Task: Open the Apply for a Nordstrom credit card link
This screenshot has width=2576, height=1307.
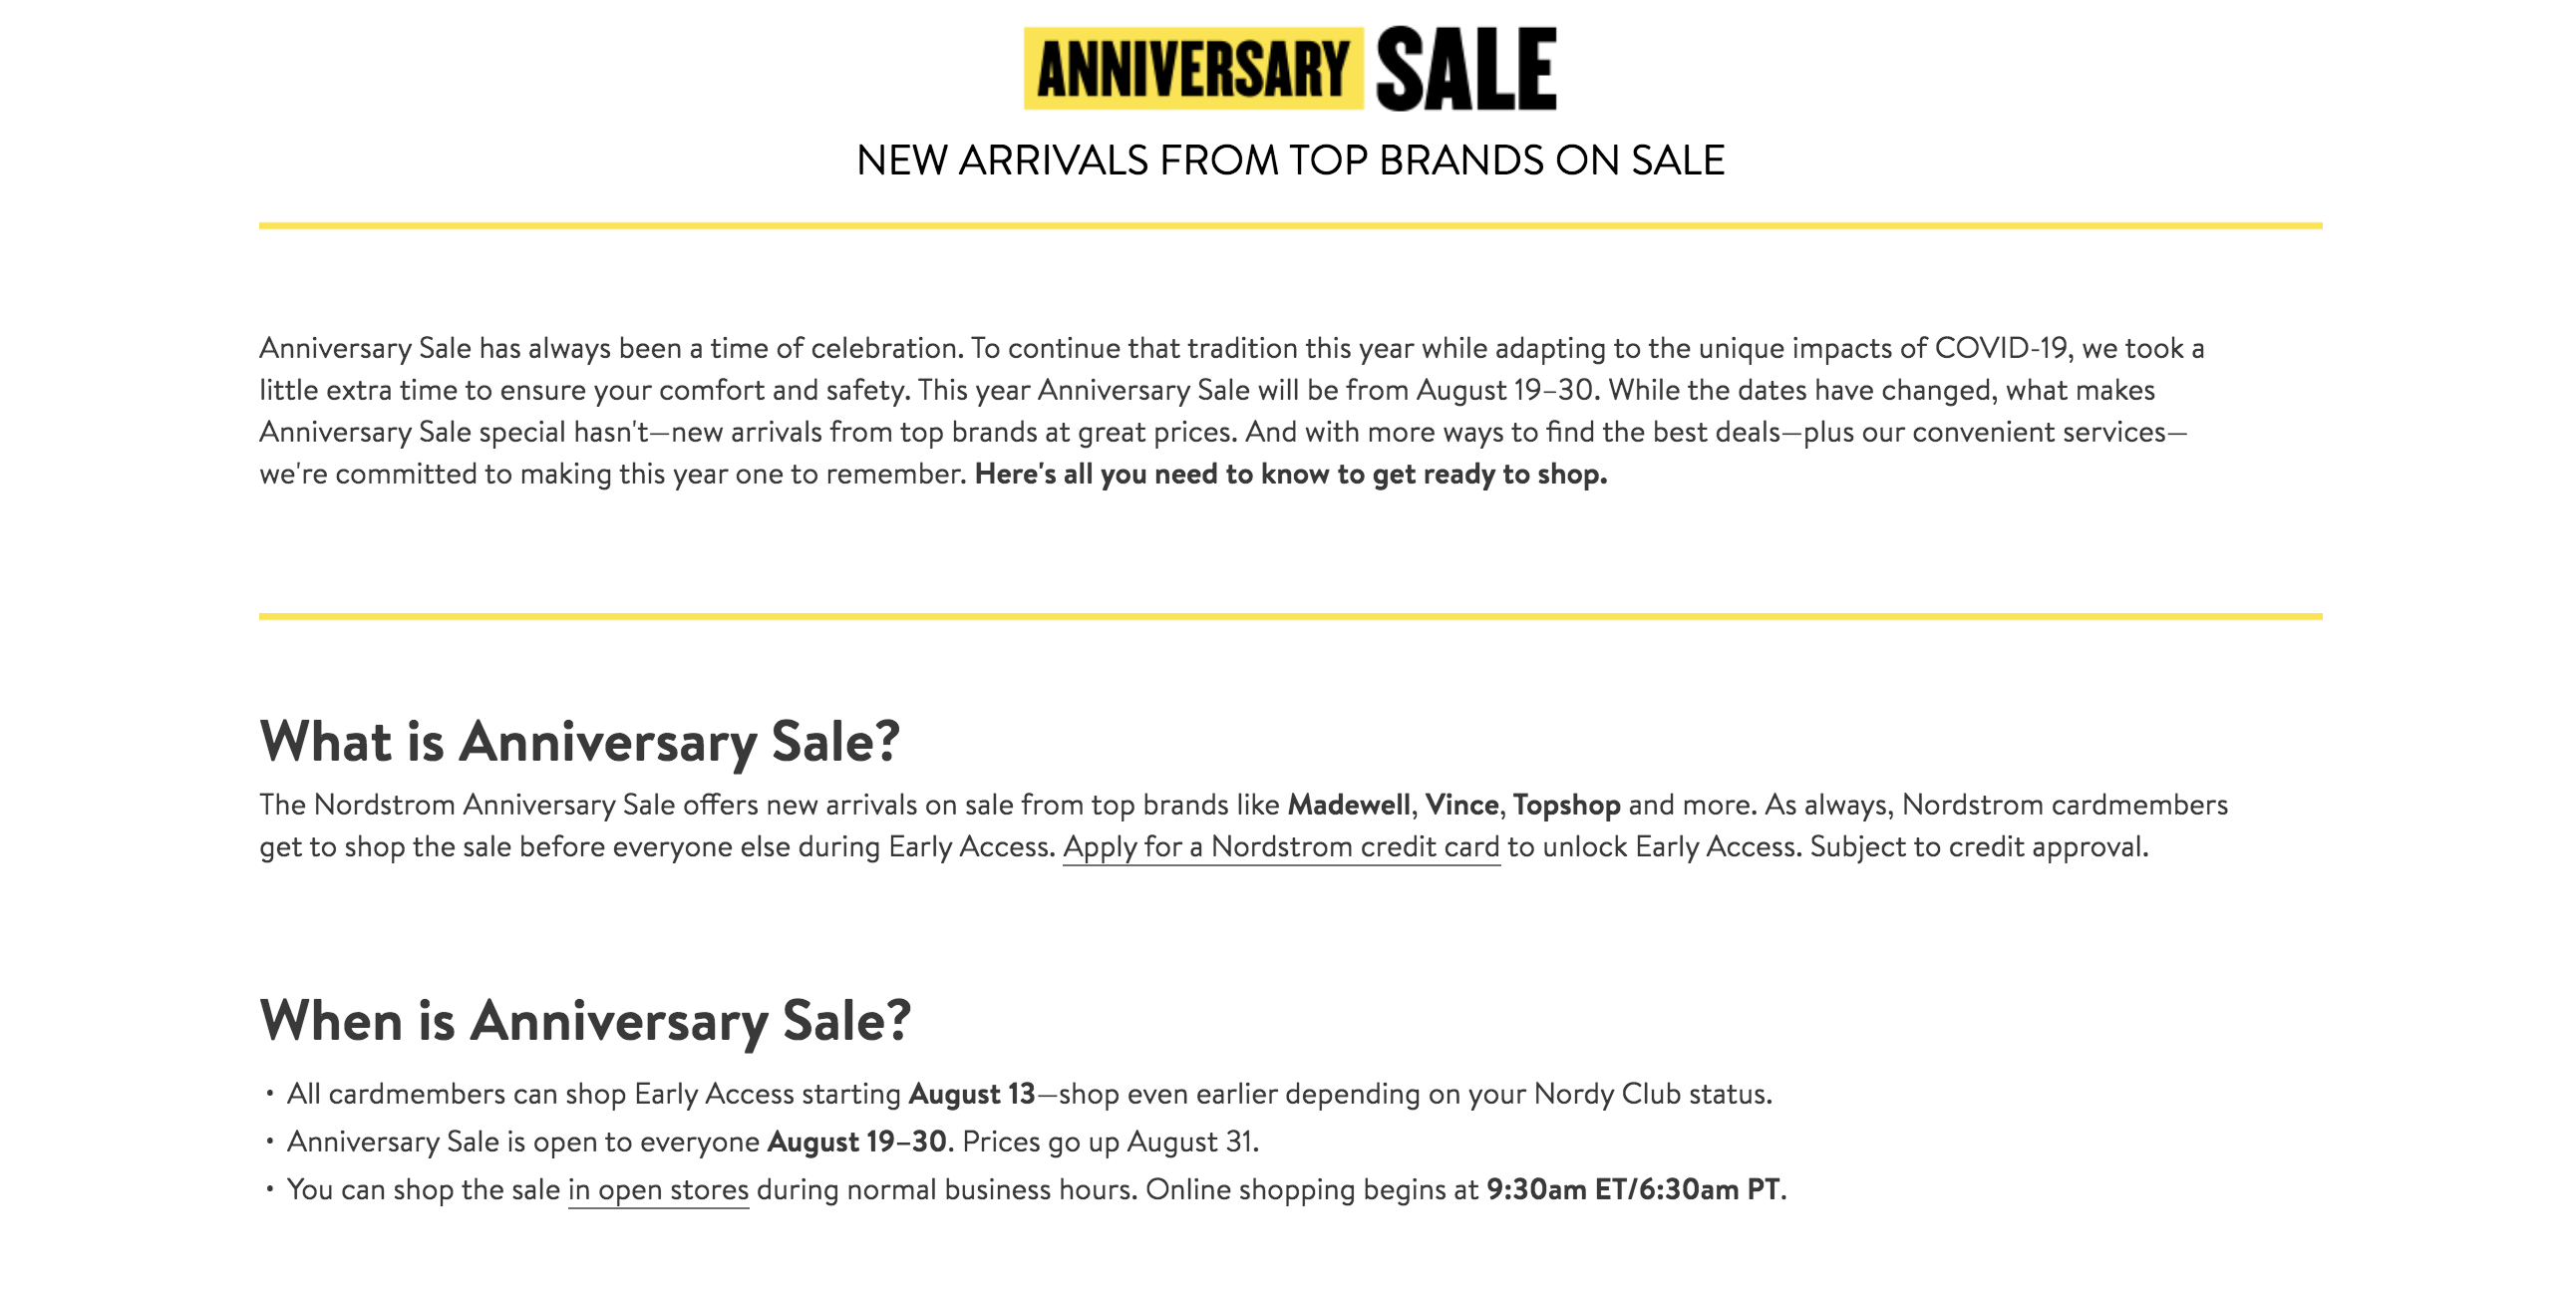Action: pos(1281,847)
